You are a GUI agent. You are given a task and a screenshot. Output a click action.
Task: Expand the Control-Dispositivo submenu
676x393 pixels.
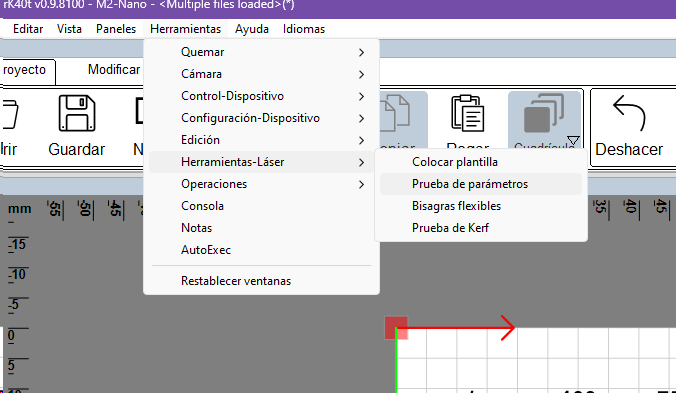pyautogui.click(x=261, y=96)
